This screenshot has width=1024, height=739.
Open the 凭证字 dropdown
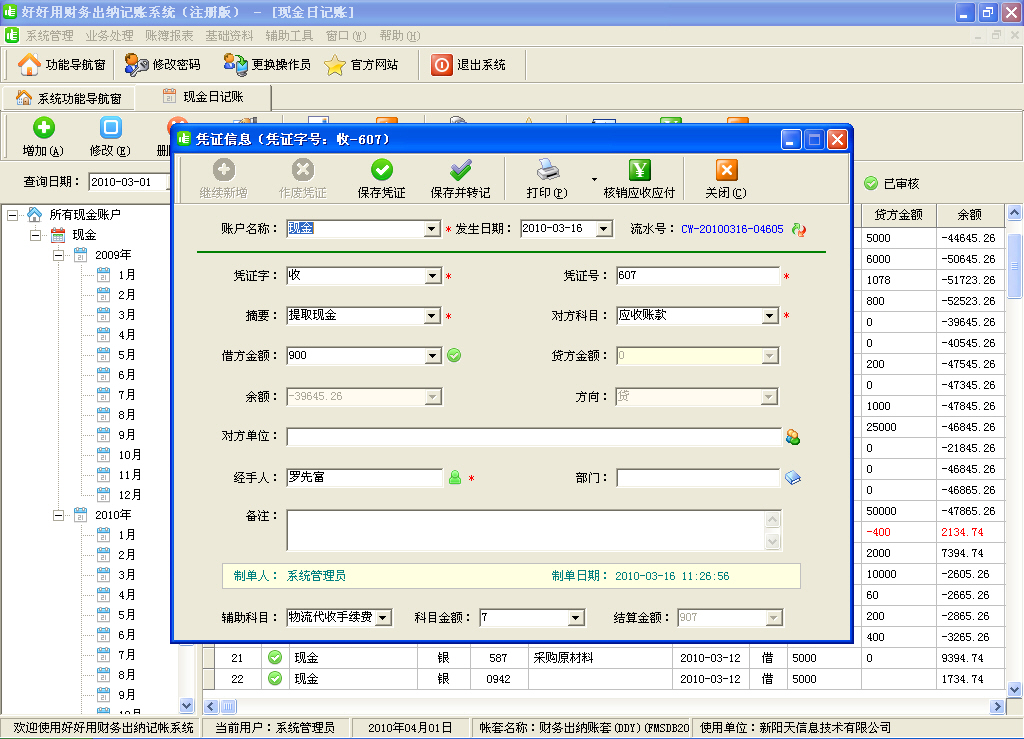tap(432, 276)
